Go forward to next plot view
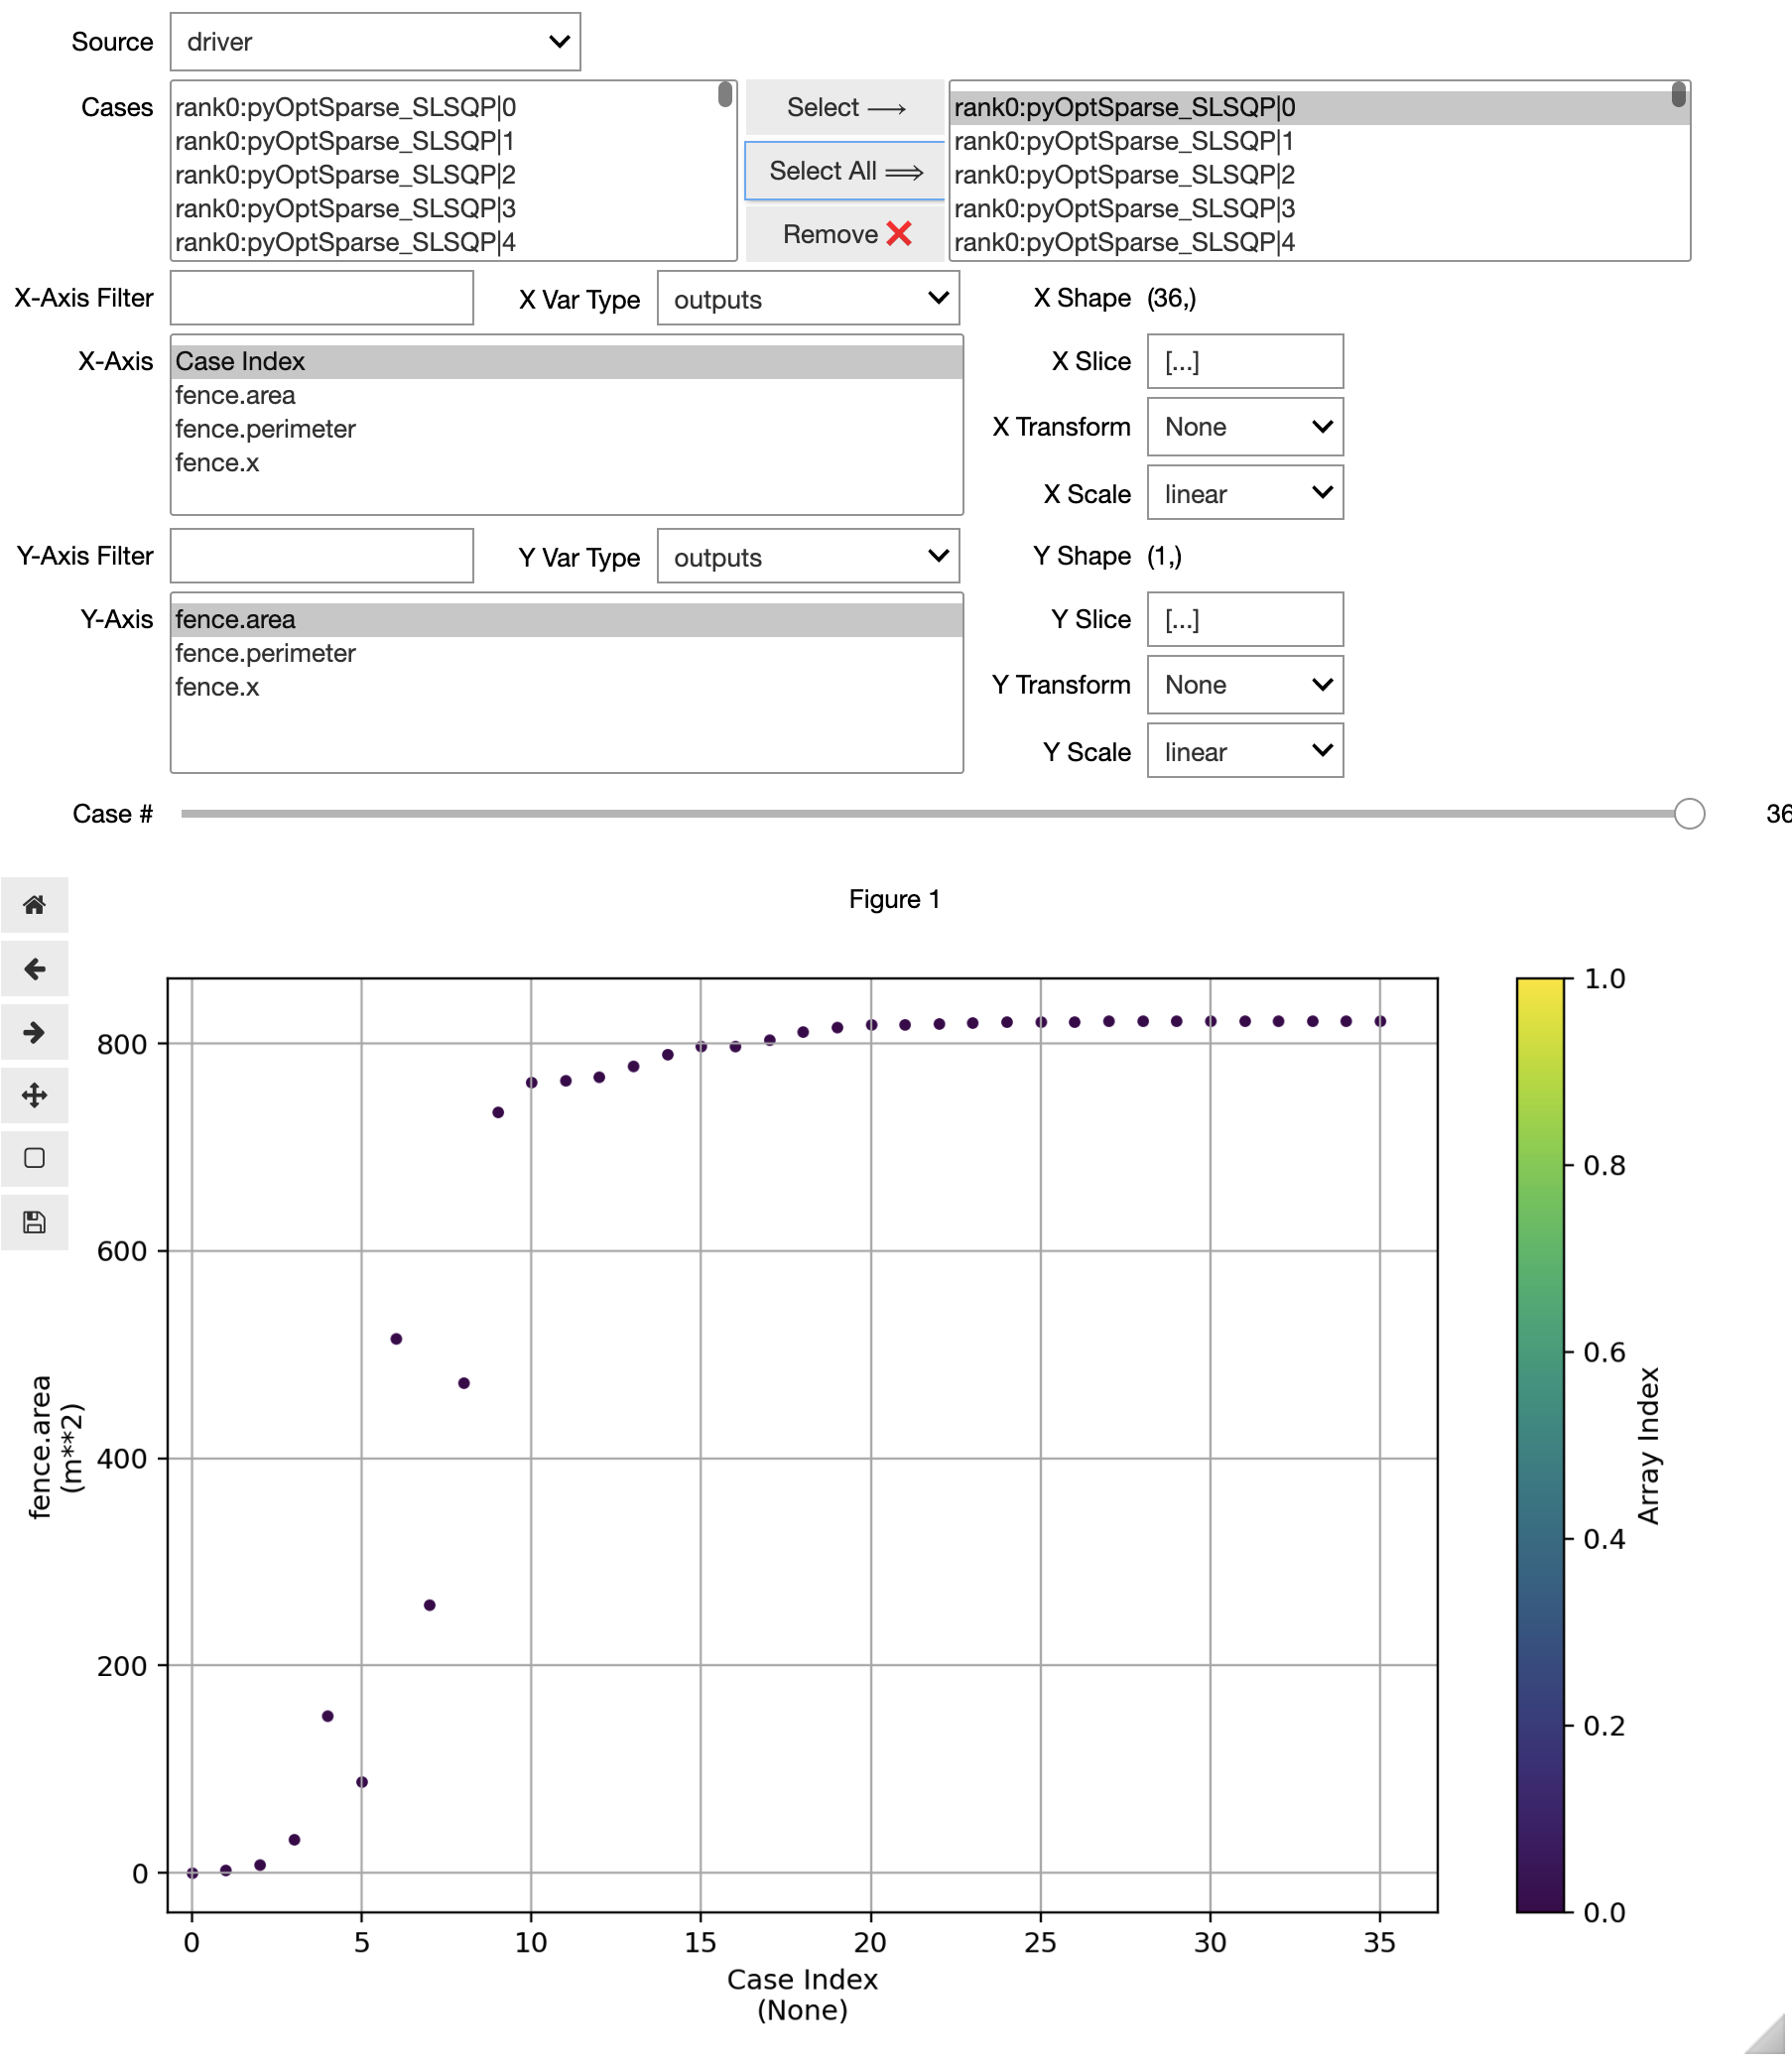 tap(34, 1033)
